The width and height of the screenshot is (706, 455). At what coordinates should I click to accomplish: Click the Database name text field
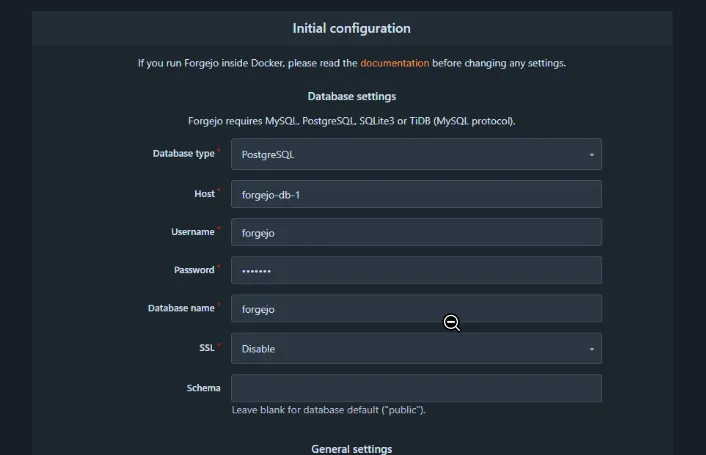[416, 309]
